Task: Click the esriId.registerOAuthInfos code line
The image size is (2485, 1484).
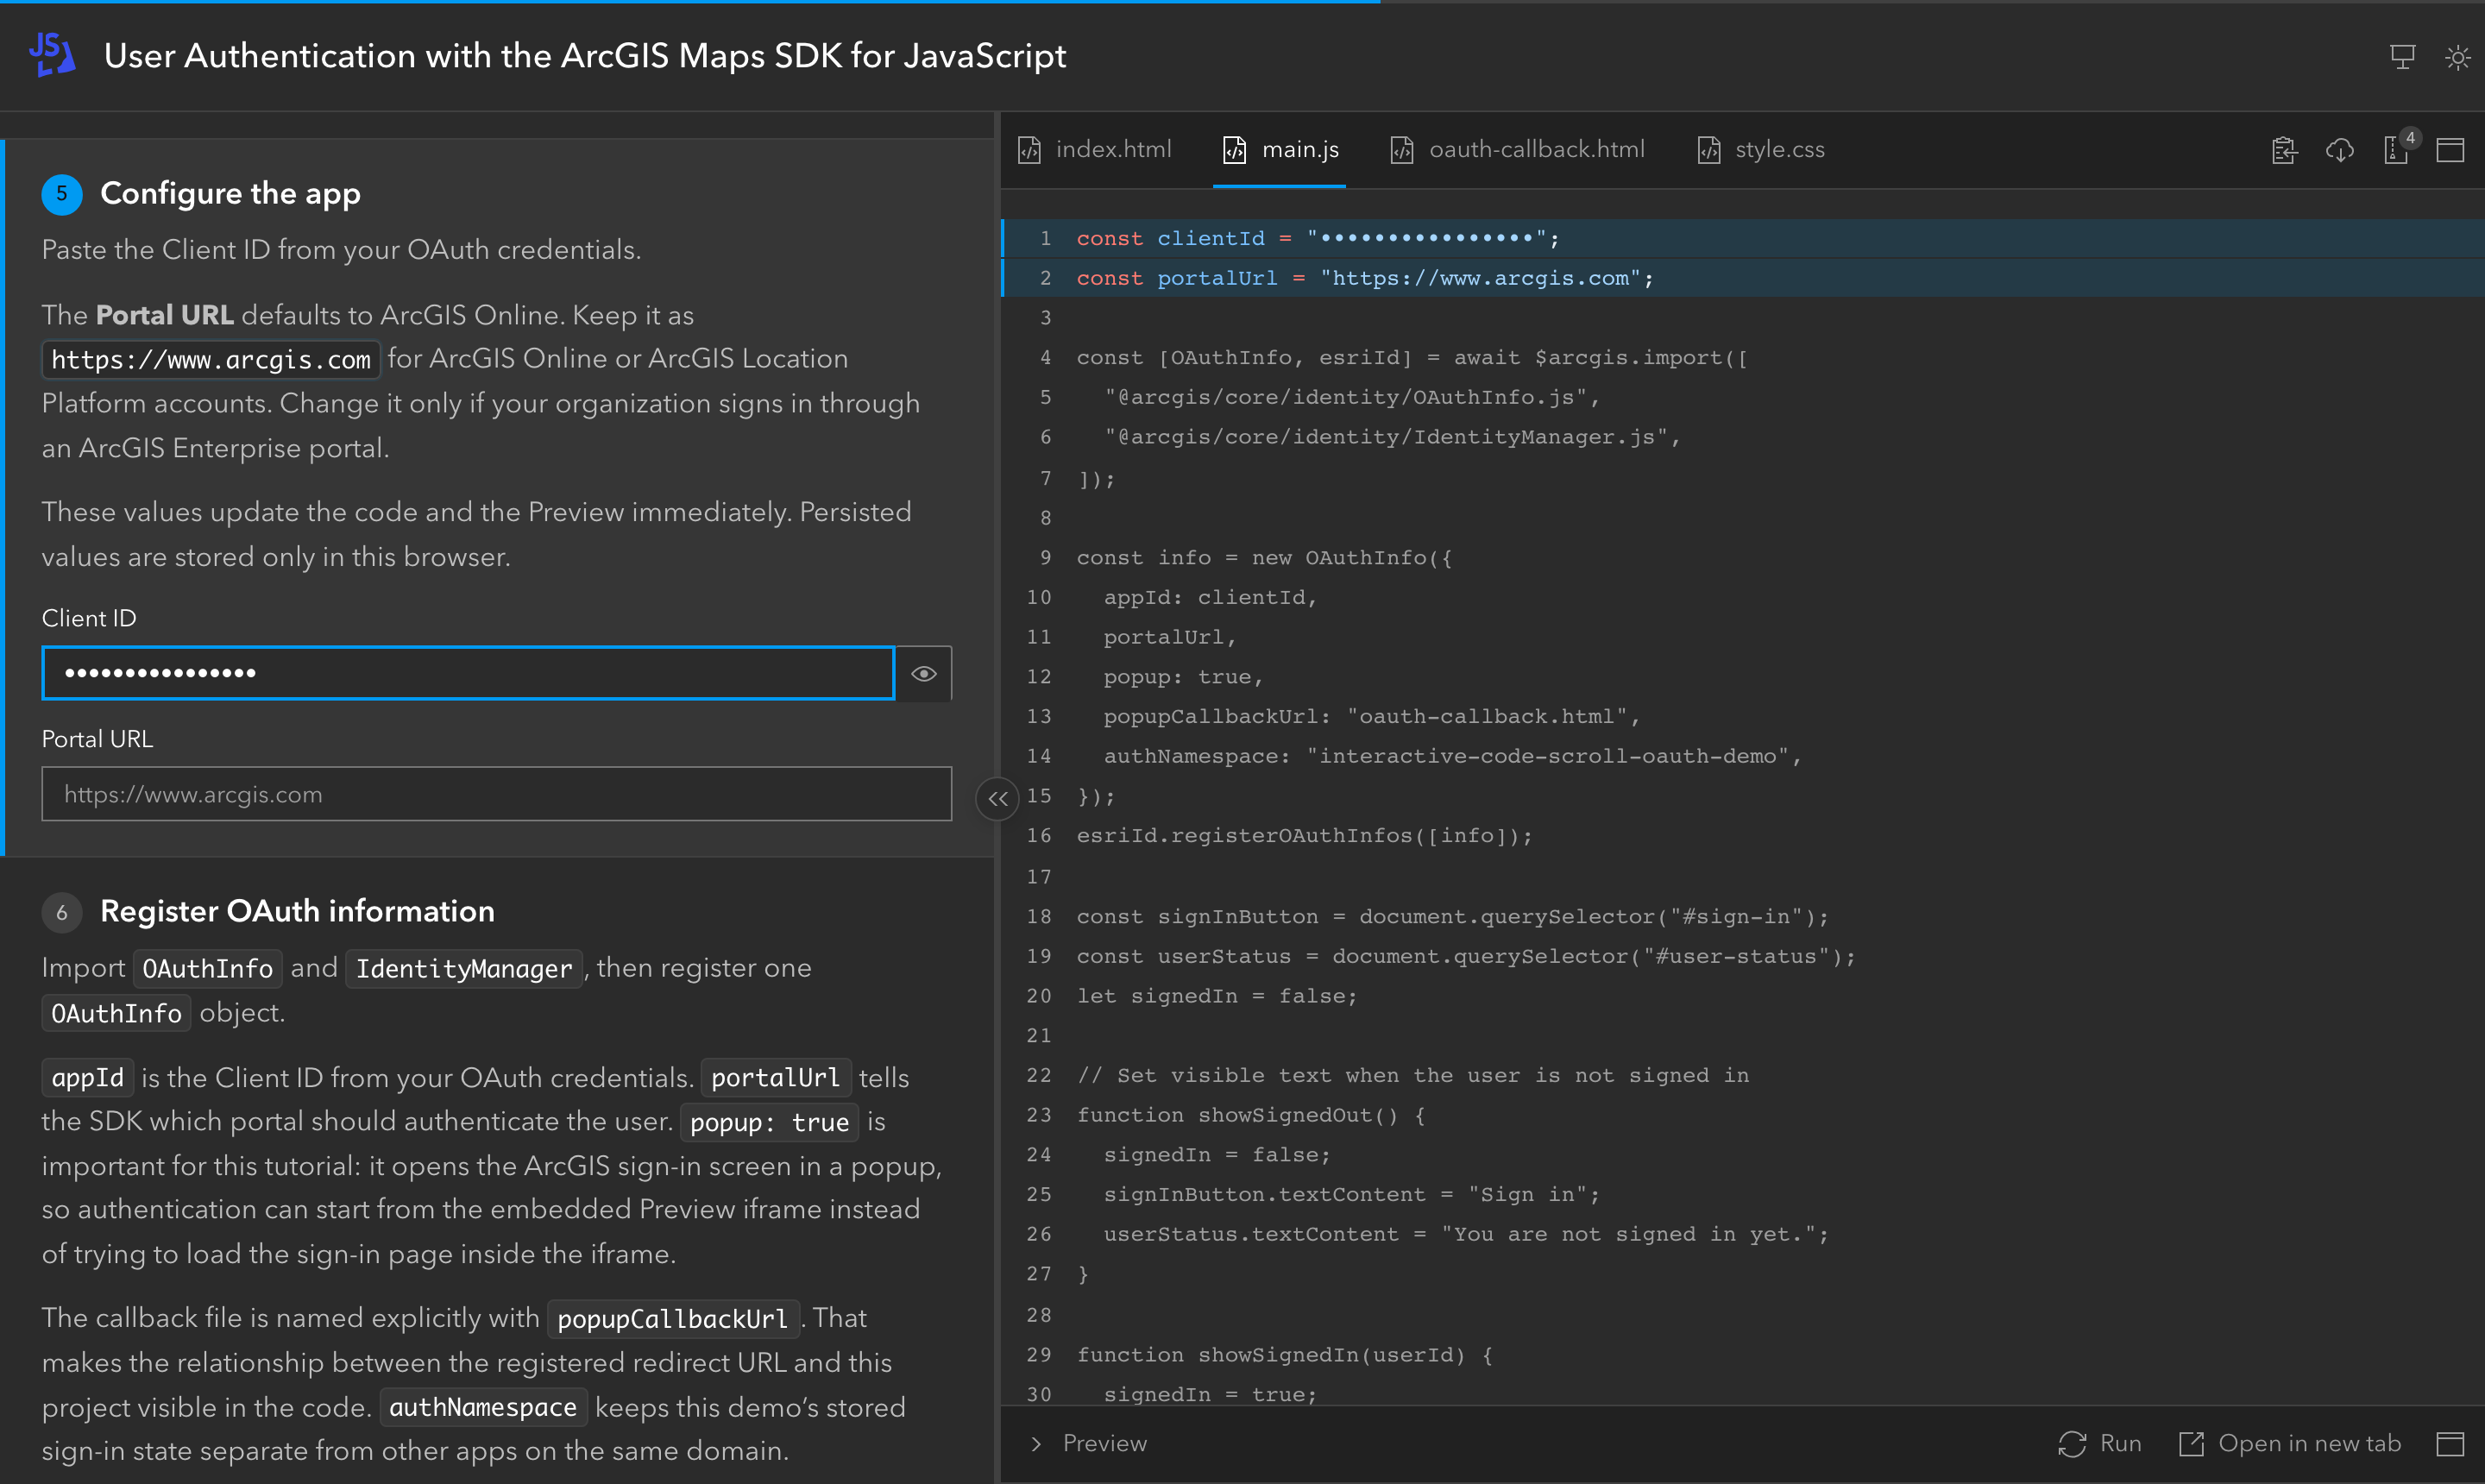Action: (x=1304, y=835)
